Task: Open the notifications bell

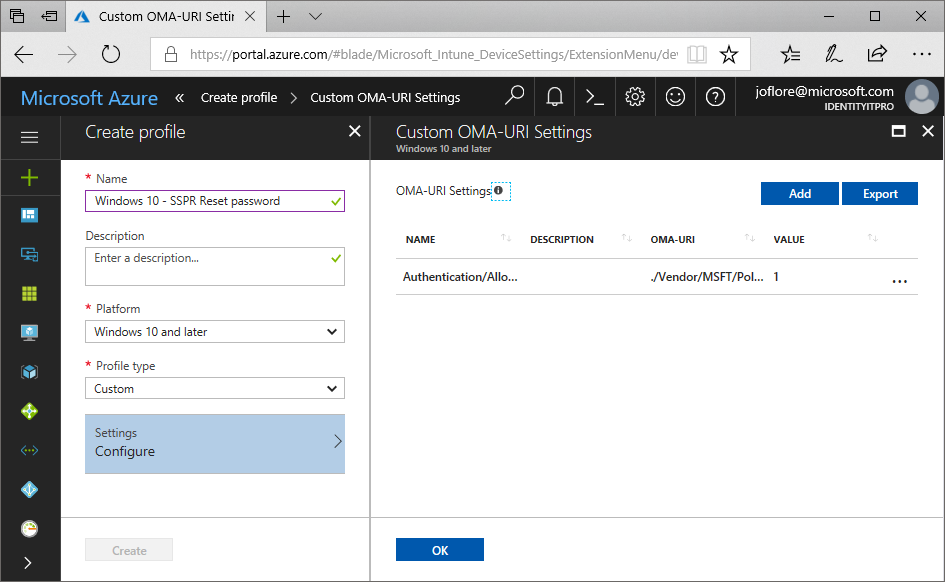Action: click(554, 96)
